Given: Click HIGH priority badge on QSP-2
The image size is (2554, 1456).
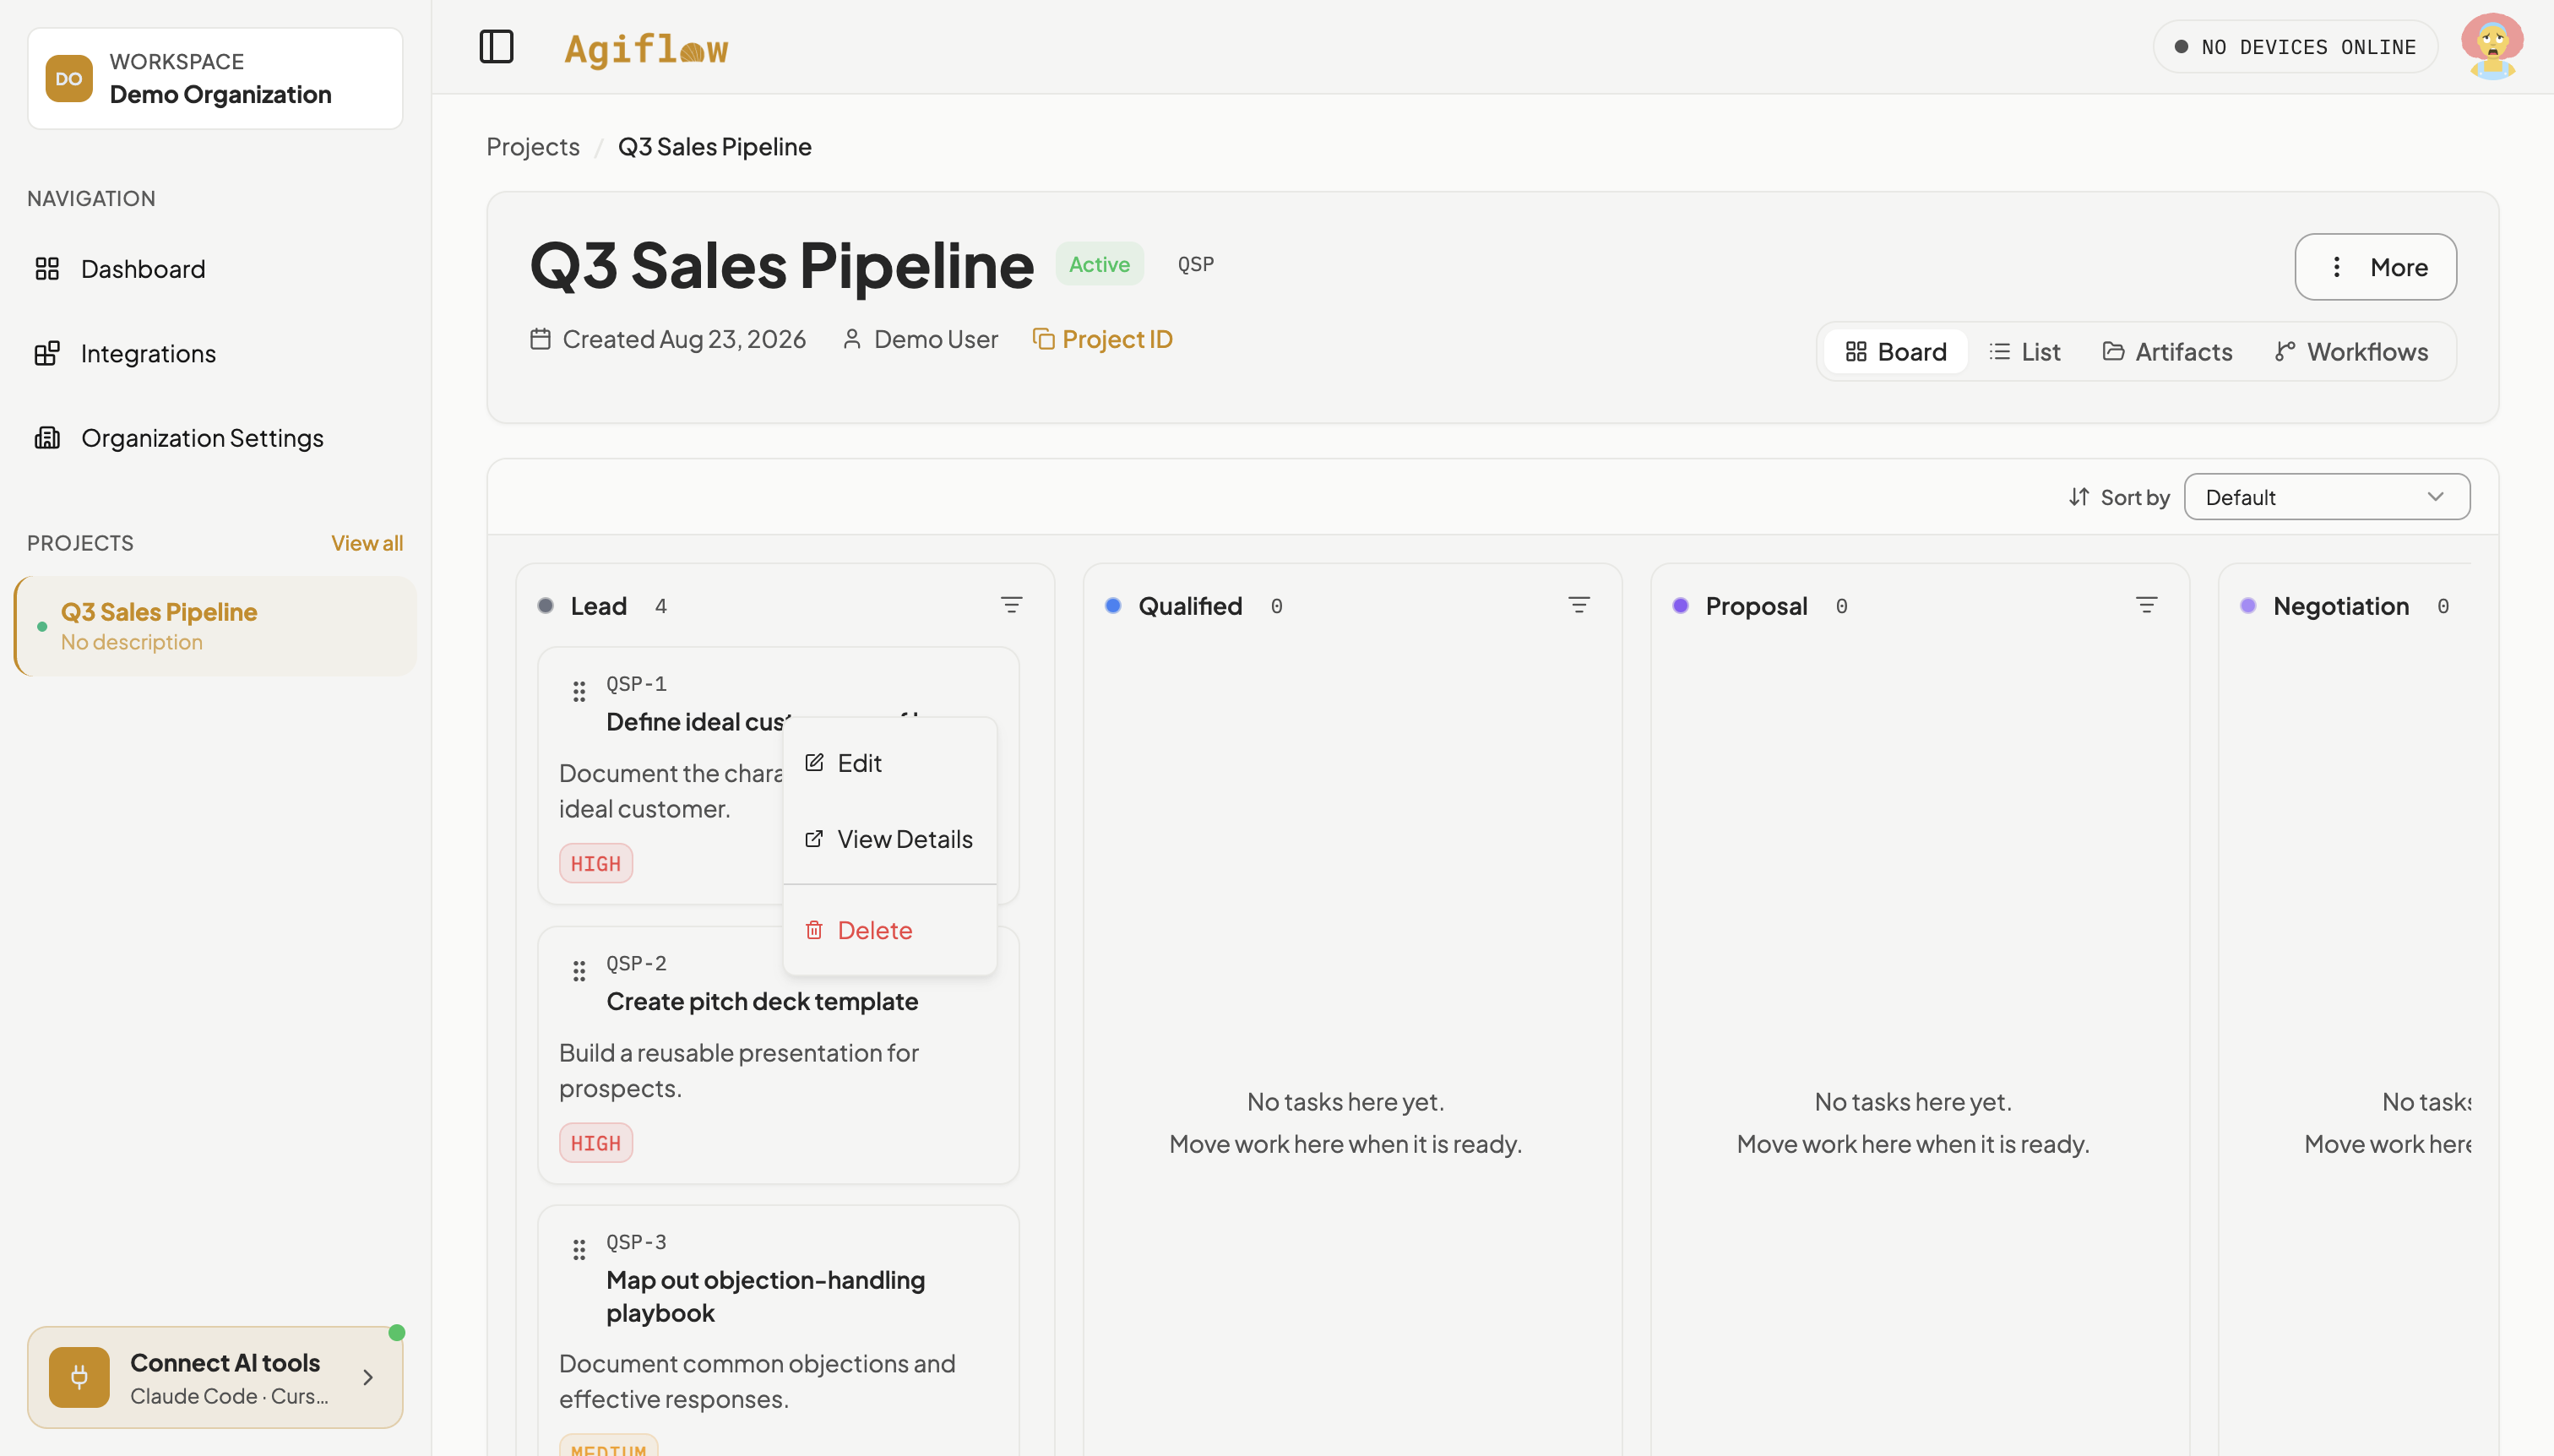Looking at the screenshot, I should pyautogui.click(x=596, y=1143).
